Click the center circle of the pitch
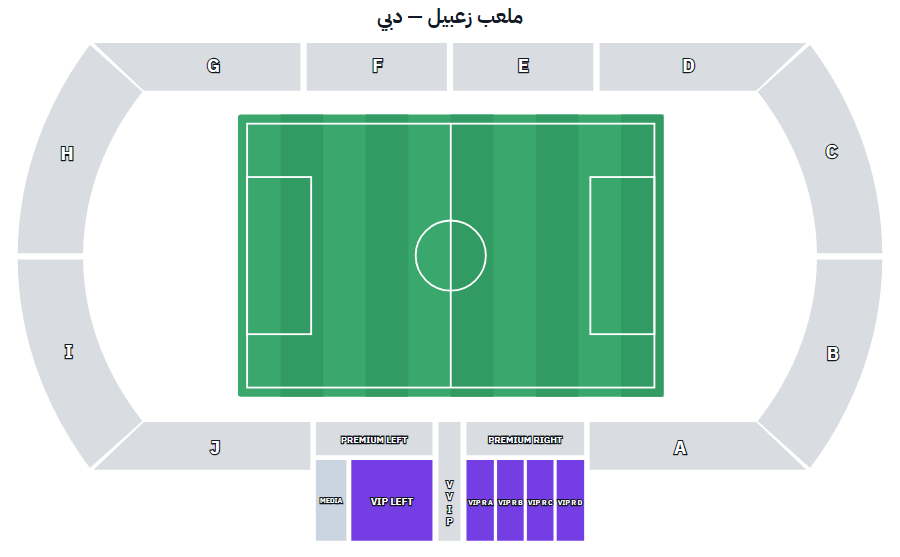900x557 pixels. coord(451,256)
